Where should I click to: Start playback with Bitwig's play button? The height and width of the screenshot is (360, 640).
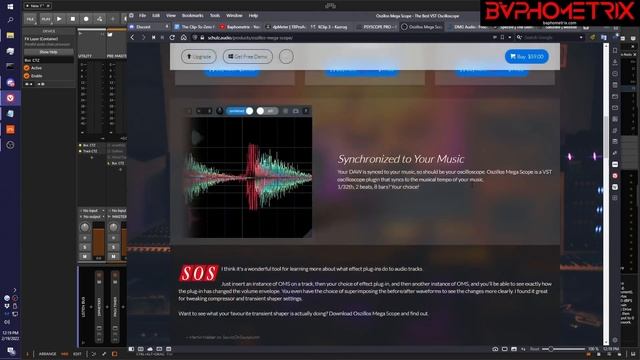tap(59, 19)
